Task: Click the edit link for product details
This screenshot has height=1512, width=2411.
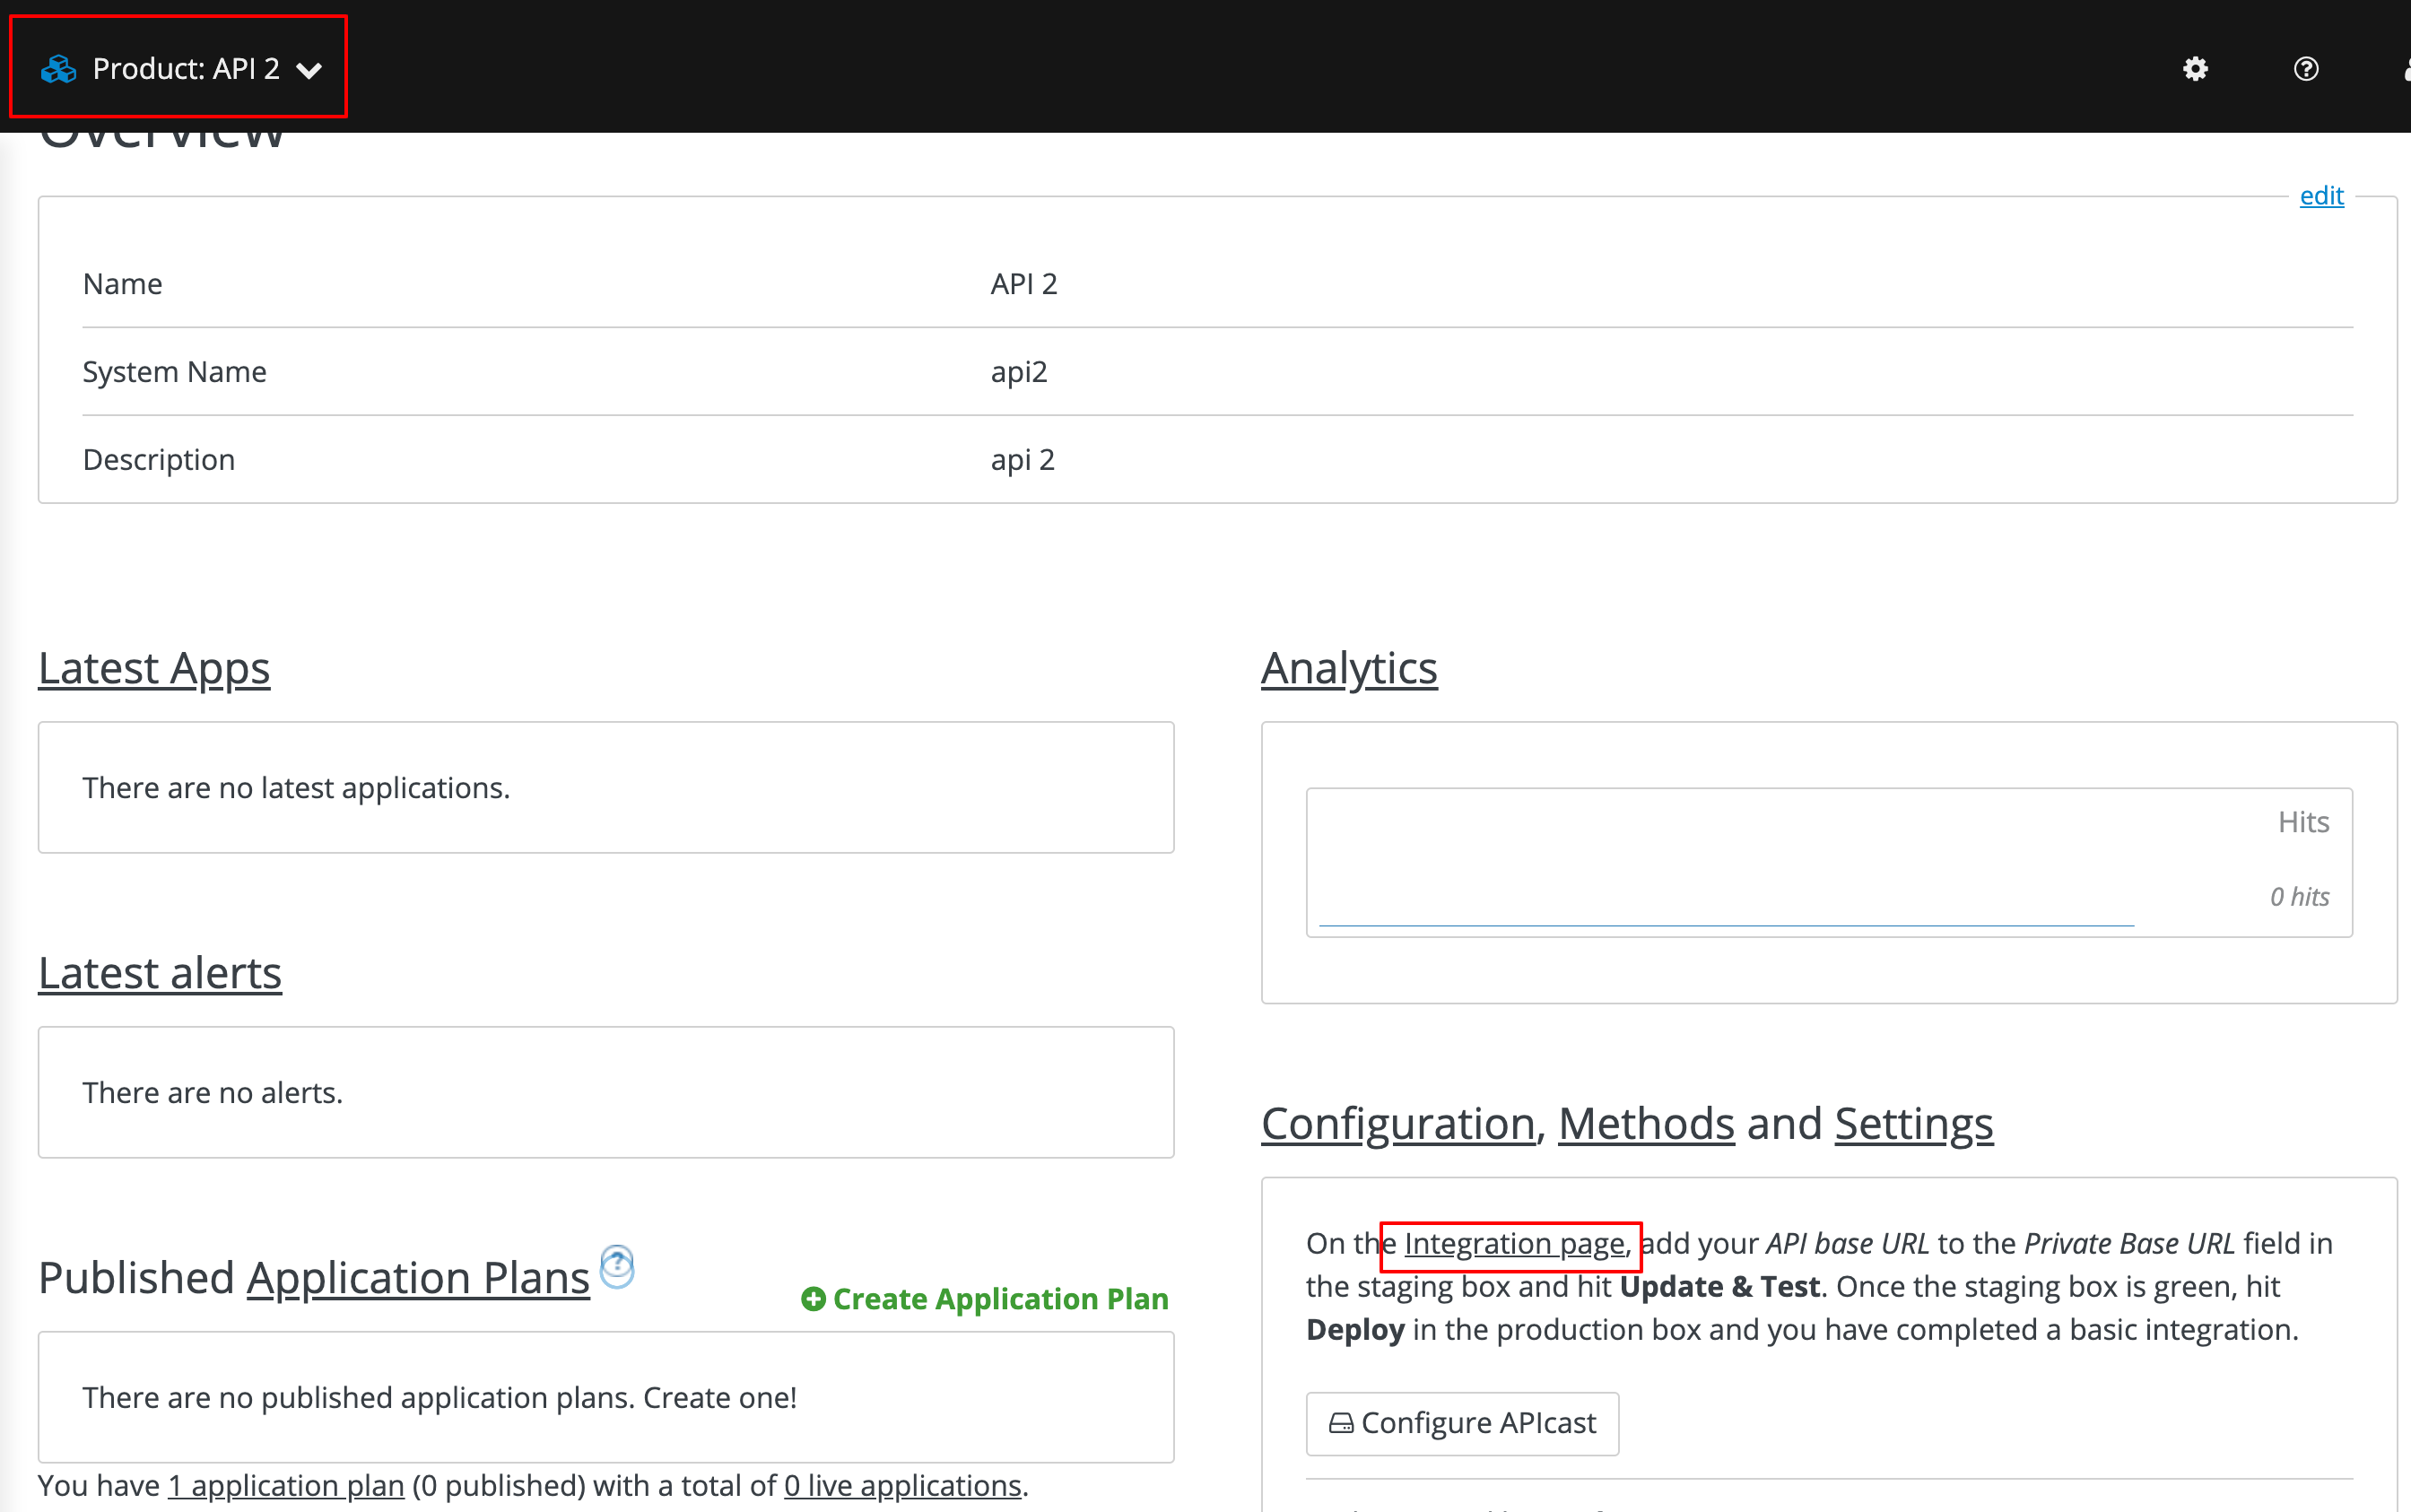Action: coord(2321,195)
